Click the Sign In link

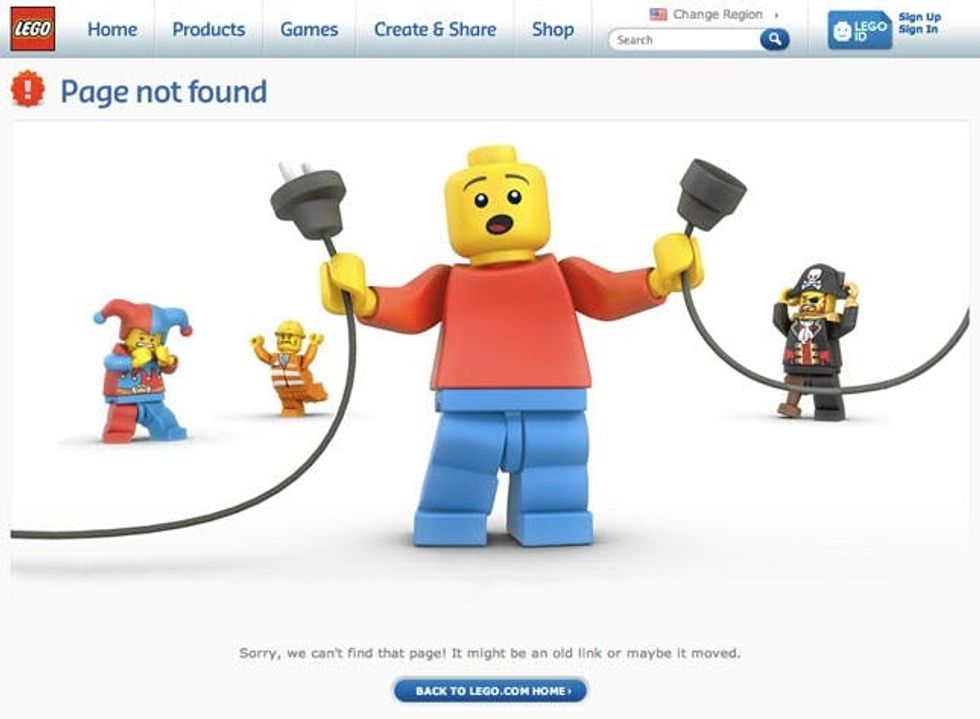918,29
